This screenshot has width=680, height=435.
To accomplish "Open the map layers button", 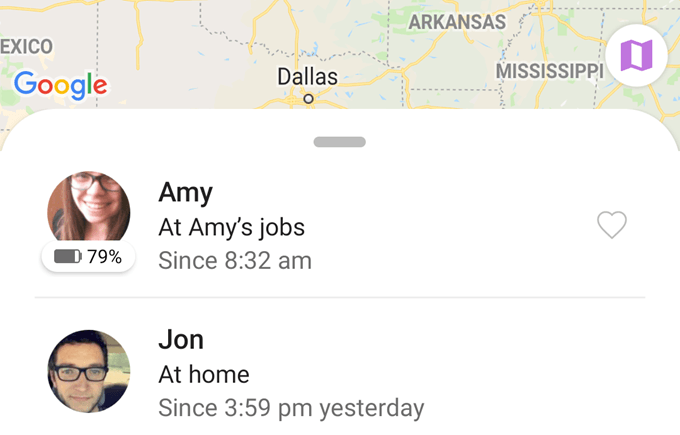I will point(636,54).
